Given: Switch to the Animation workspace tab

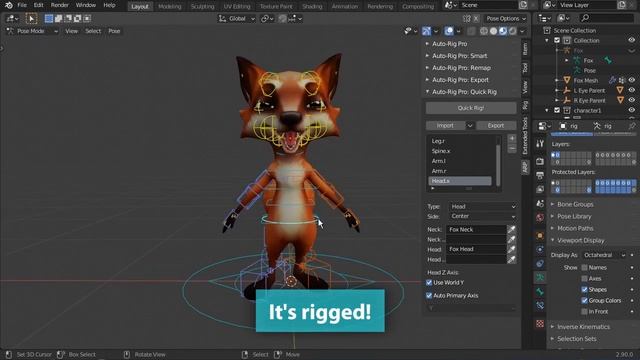Looking at the screenshot, I should 344,7.
